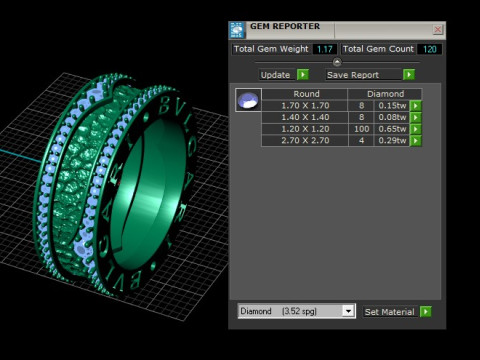
Task: Click the green arrow next to Update
Action: [303, 74]
